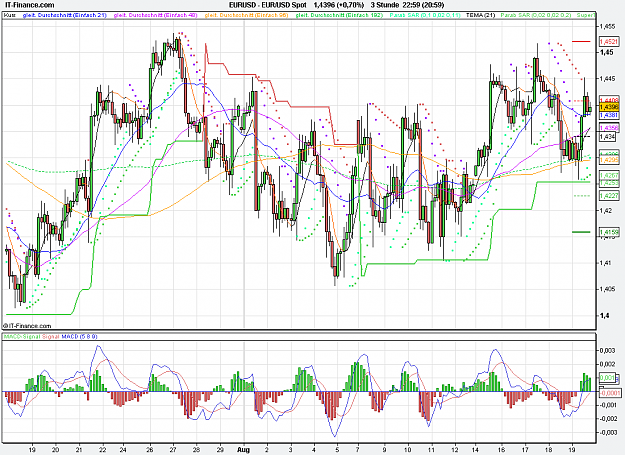
Task: Select the 'EURUSD - EUR/USD Spot' instrument title
Action: click(x=267, y=5)
